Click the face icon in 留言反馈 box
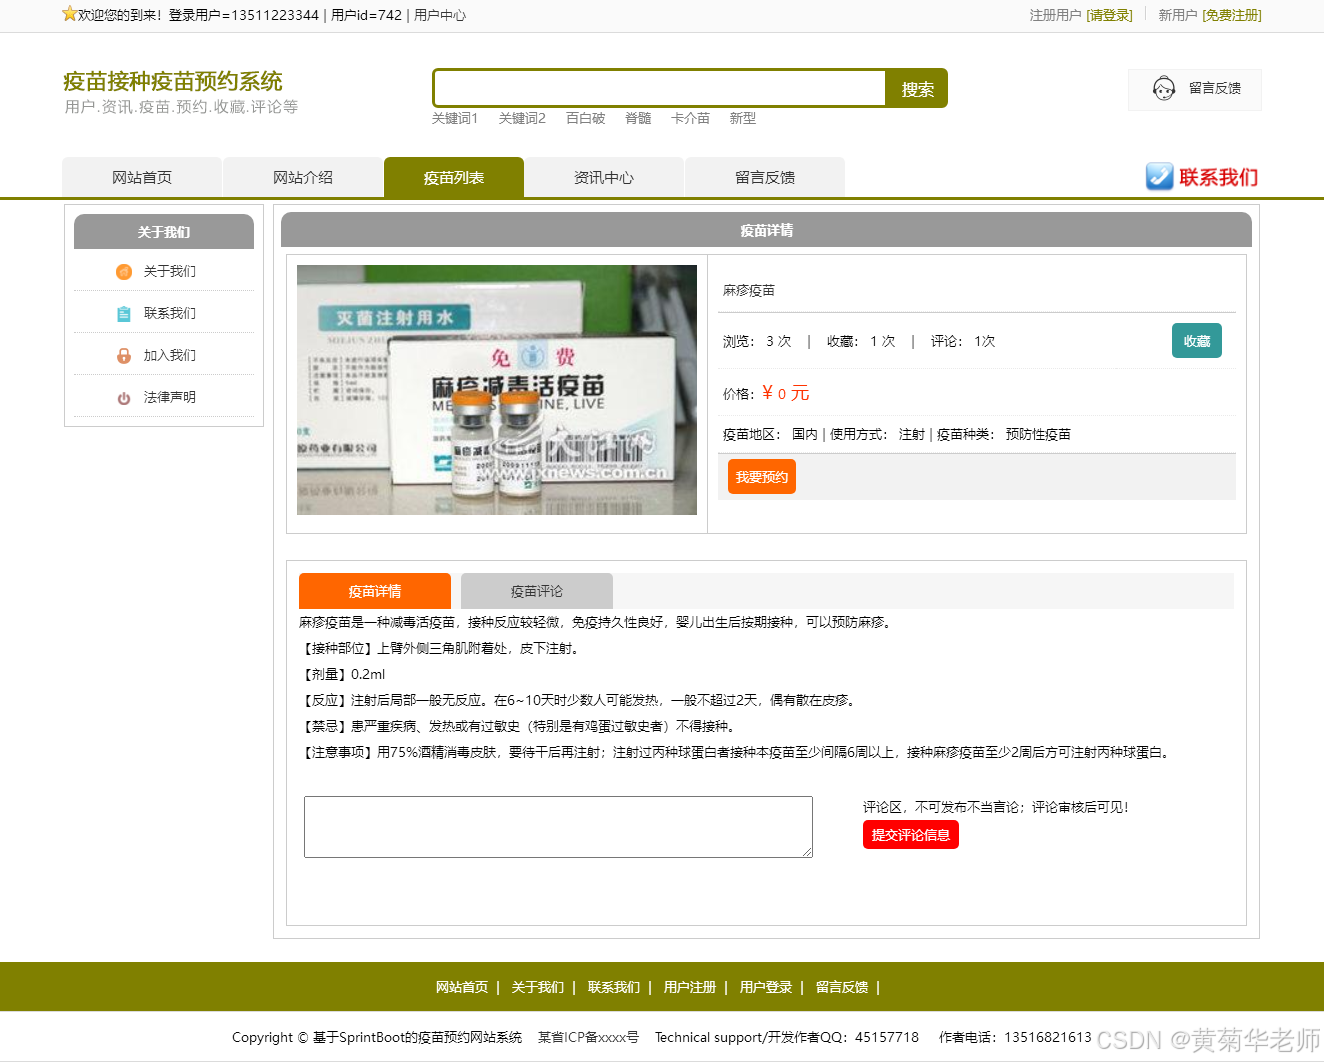 (x=1163, y=89)
